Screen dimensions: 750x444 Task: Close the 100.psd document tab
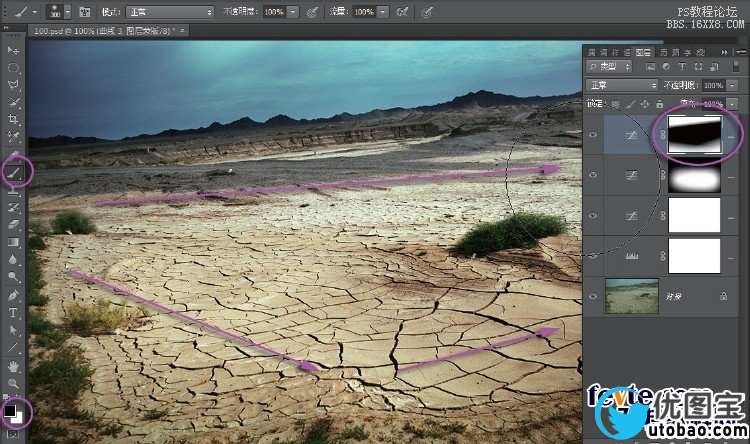tap(182, 31)
